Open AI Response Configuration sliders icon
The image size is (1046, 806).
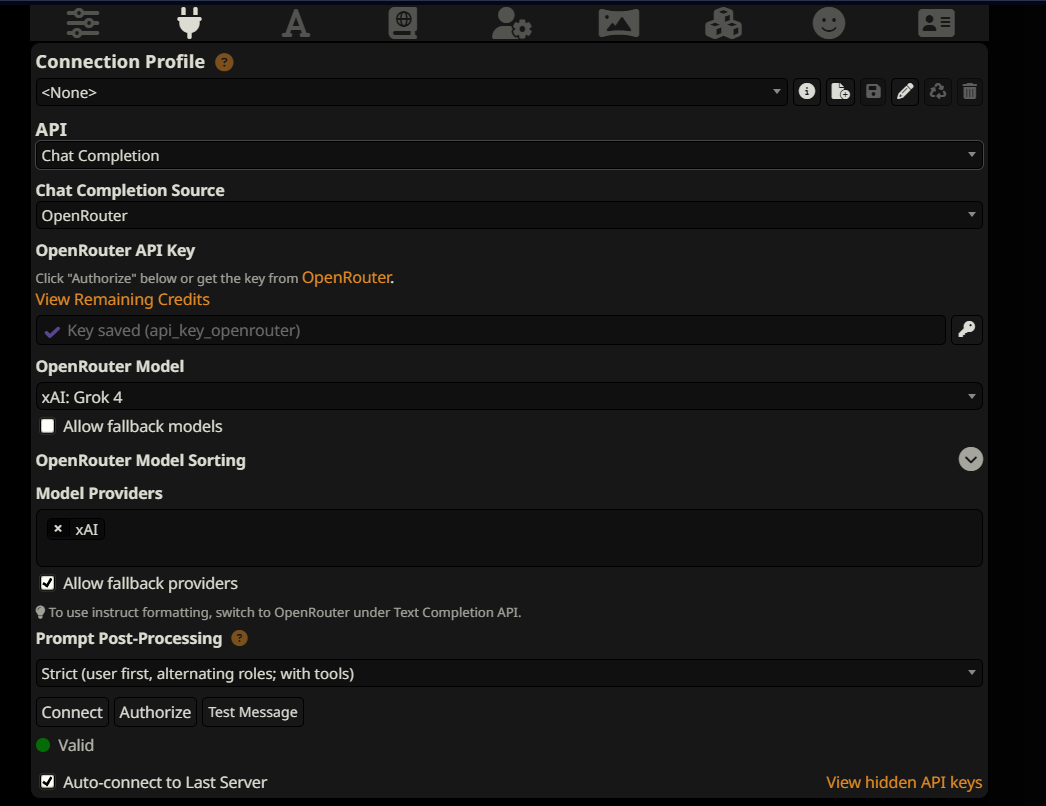[x=83, y=23]
